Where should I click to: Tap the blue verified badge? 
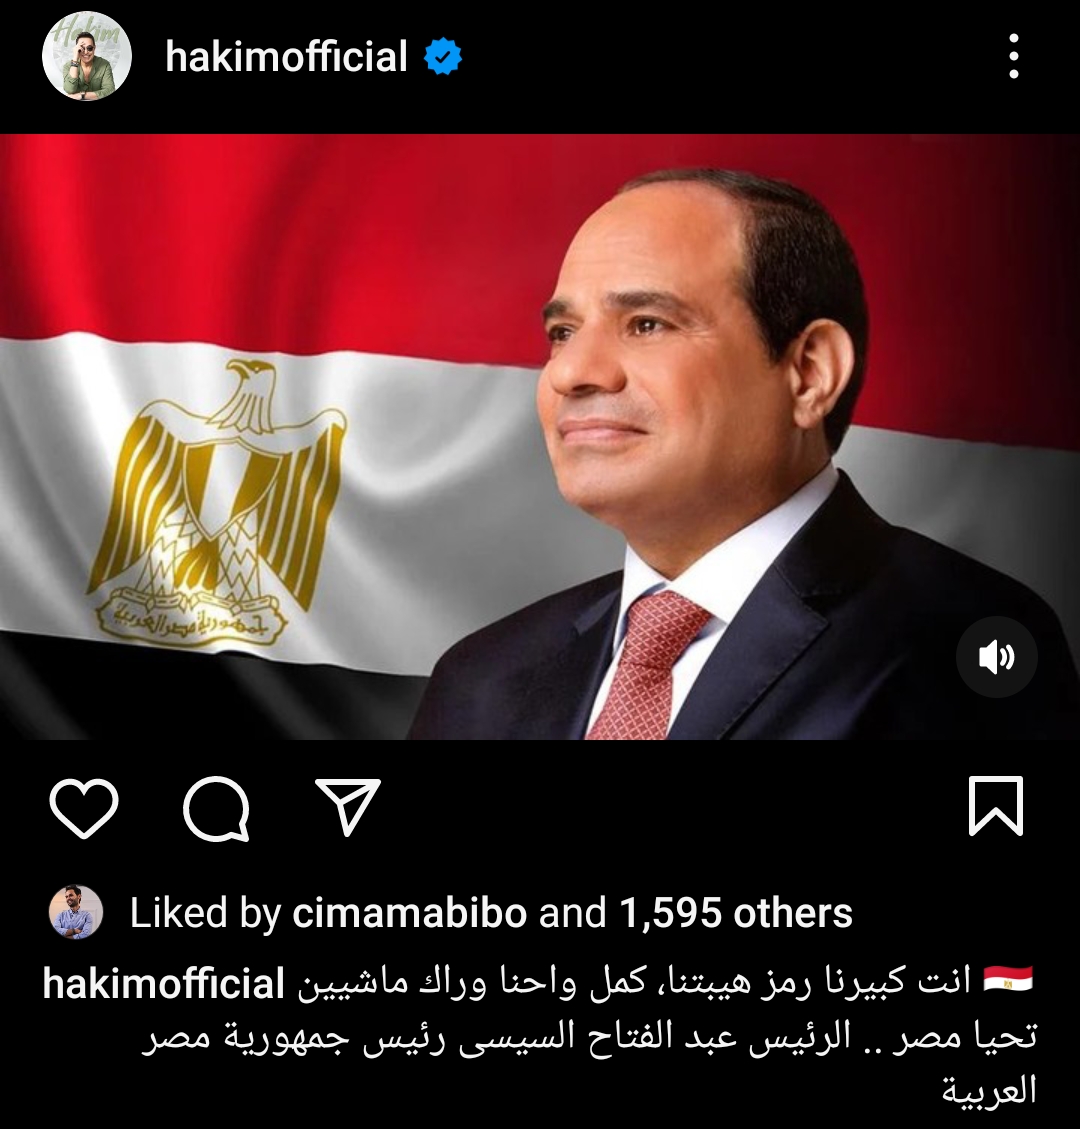click(443, 57)
